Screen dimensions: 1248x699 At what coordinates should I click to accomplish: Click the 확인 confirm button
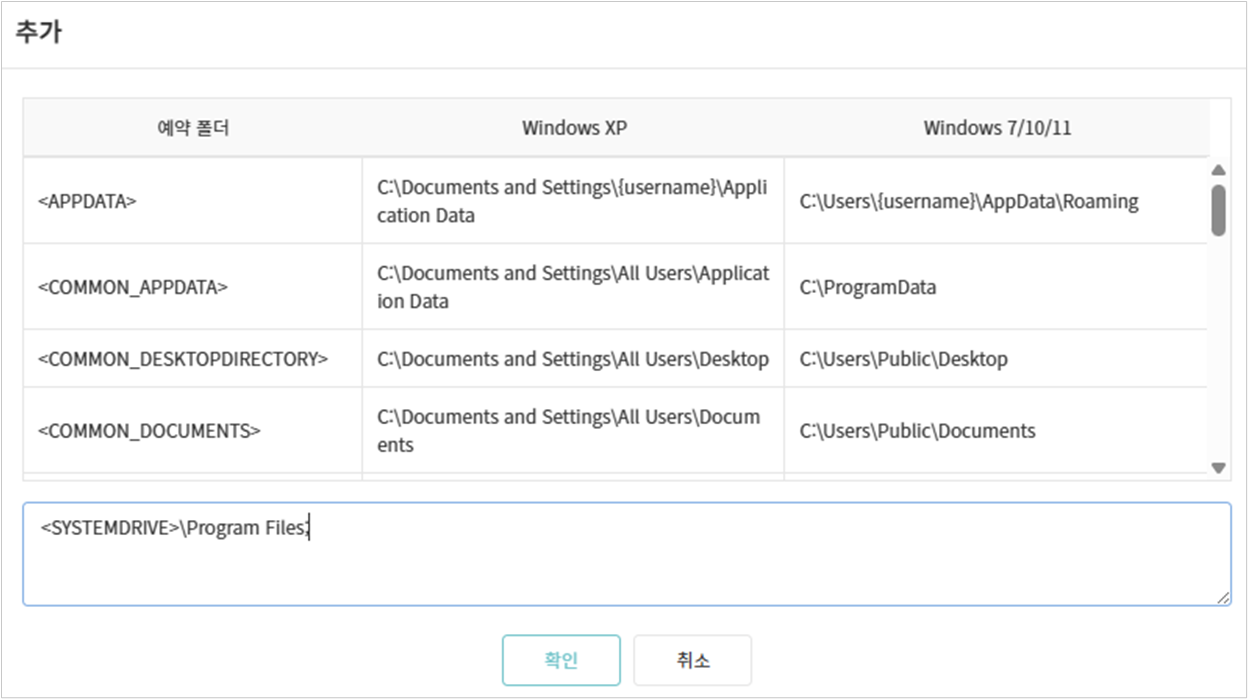coord(561,660)
